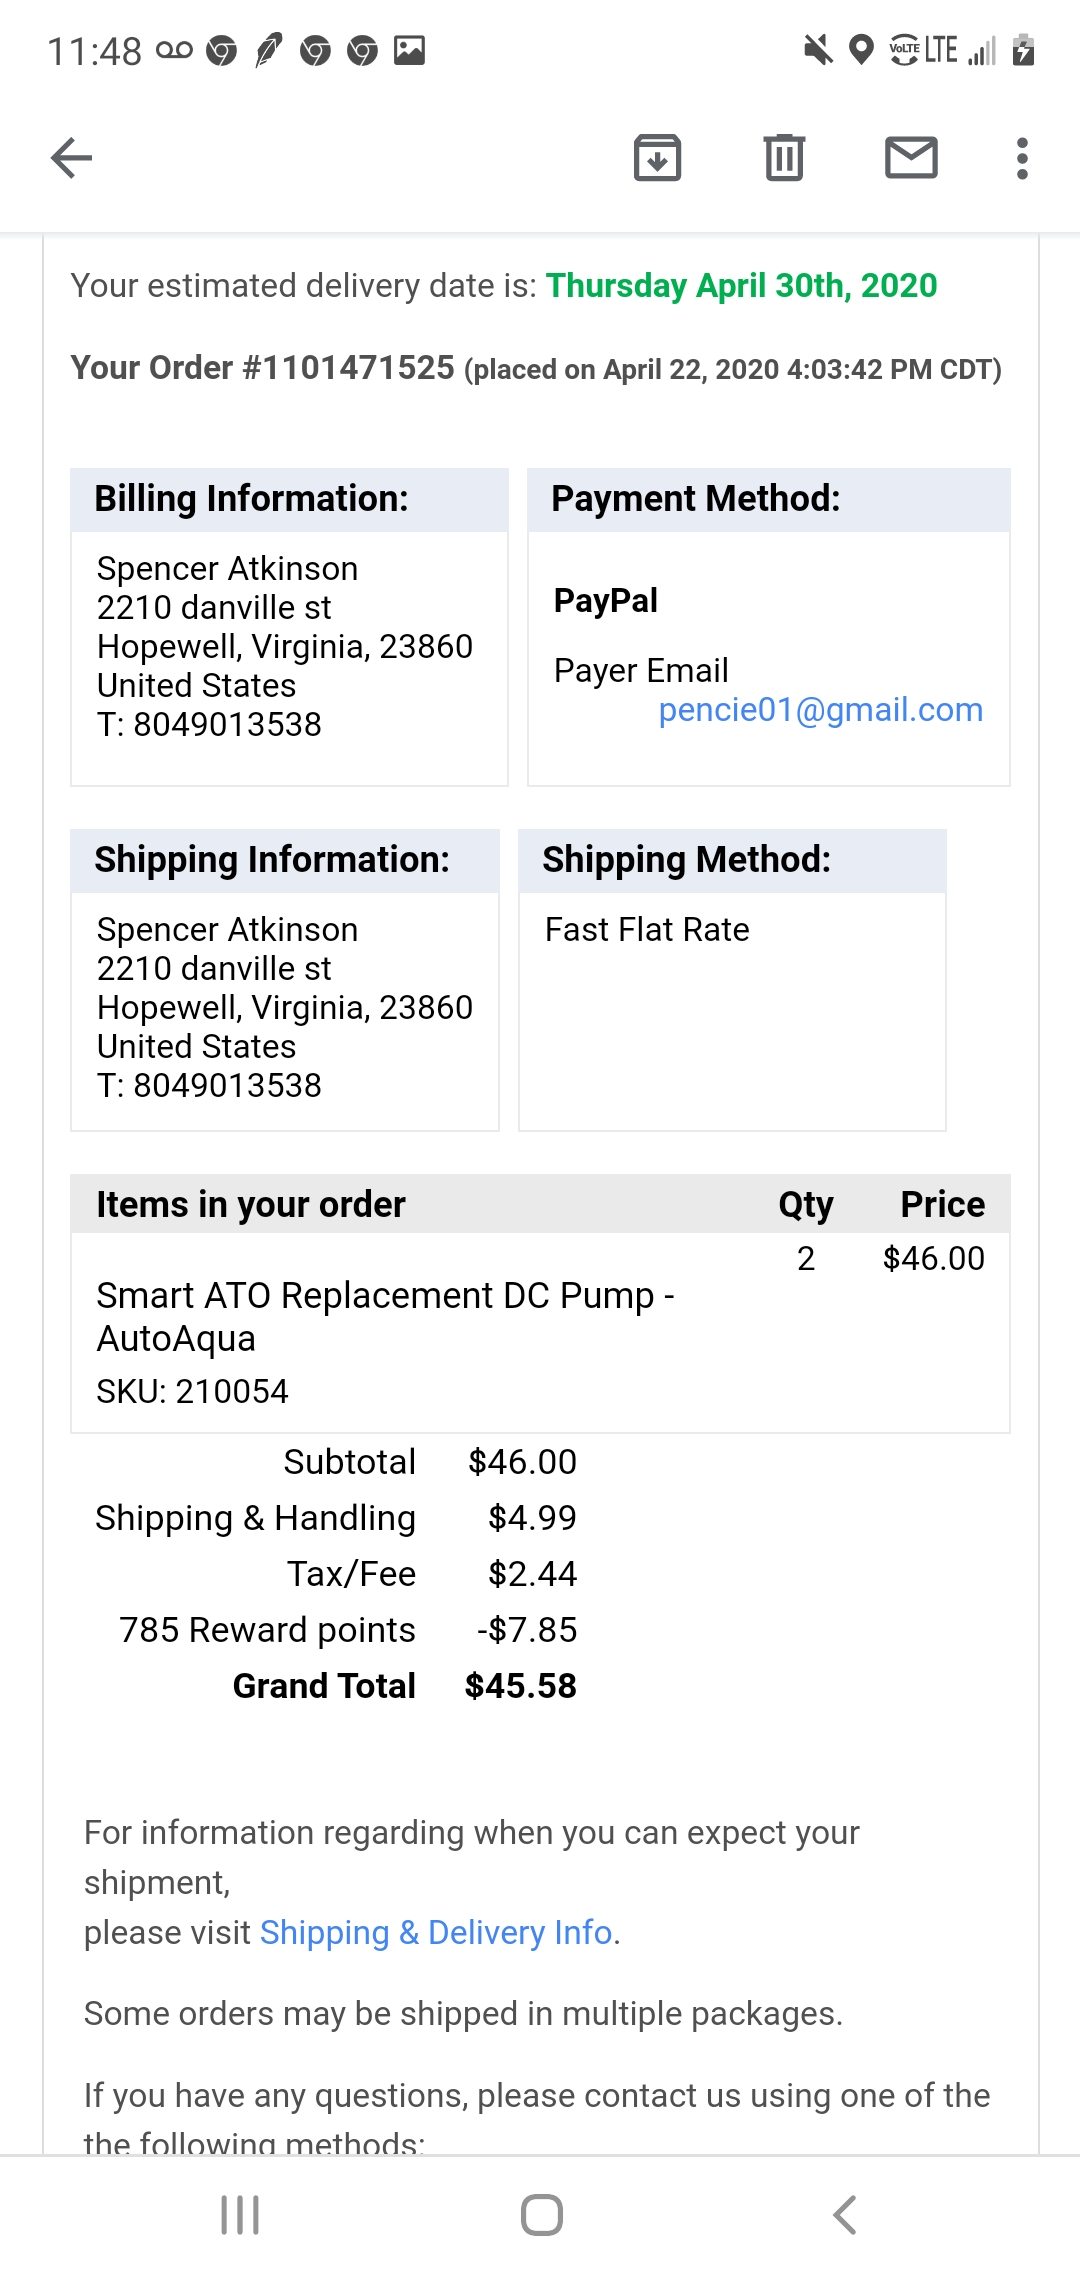Tap the battery icon in the status bar
The image size is (1080, 2280).
(1022, 50)
